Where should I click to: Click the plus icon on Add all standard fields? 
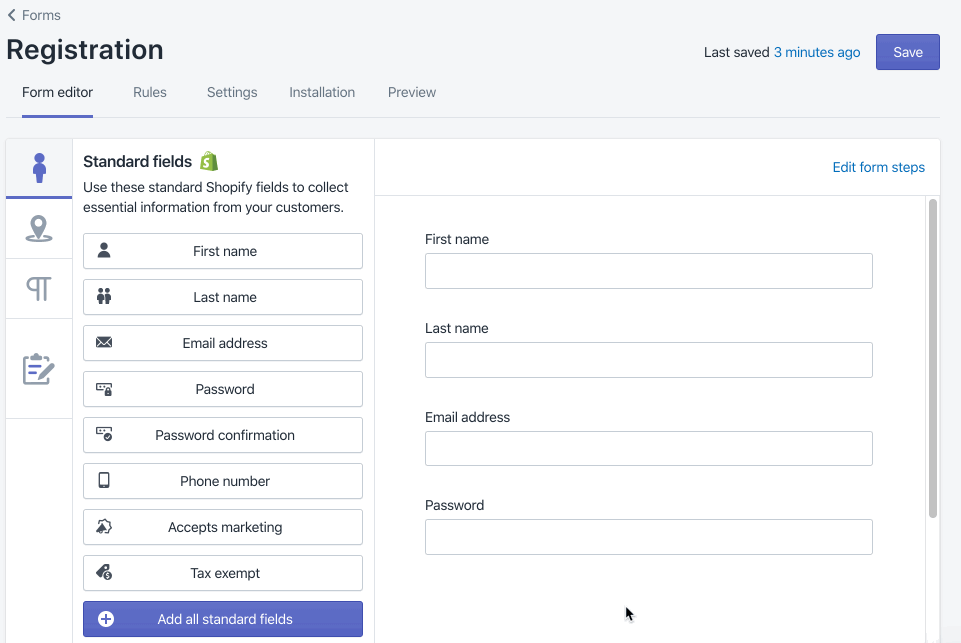coord(106,619)
